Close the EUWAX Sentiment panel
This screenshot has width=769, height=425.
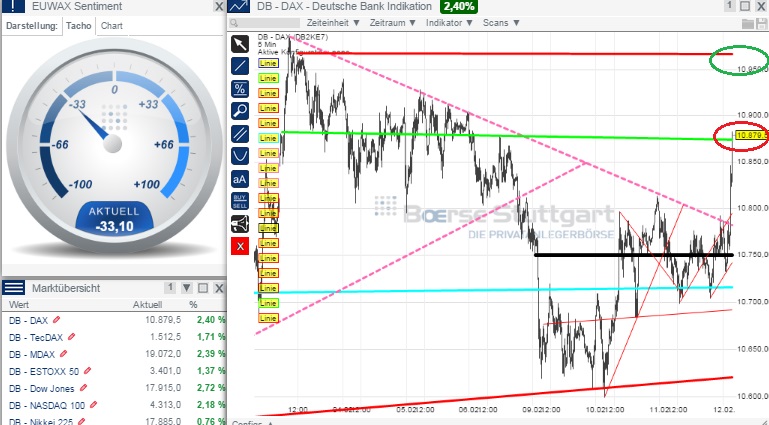219,6
